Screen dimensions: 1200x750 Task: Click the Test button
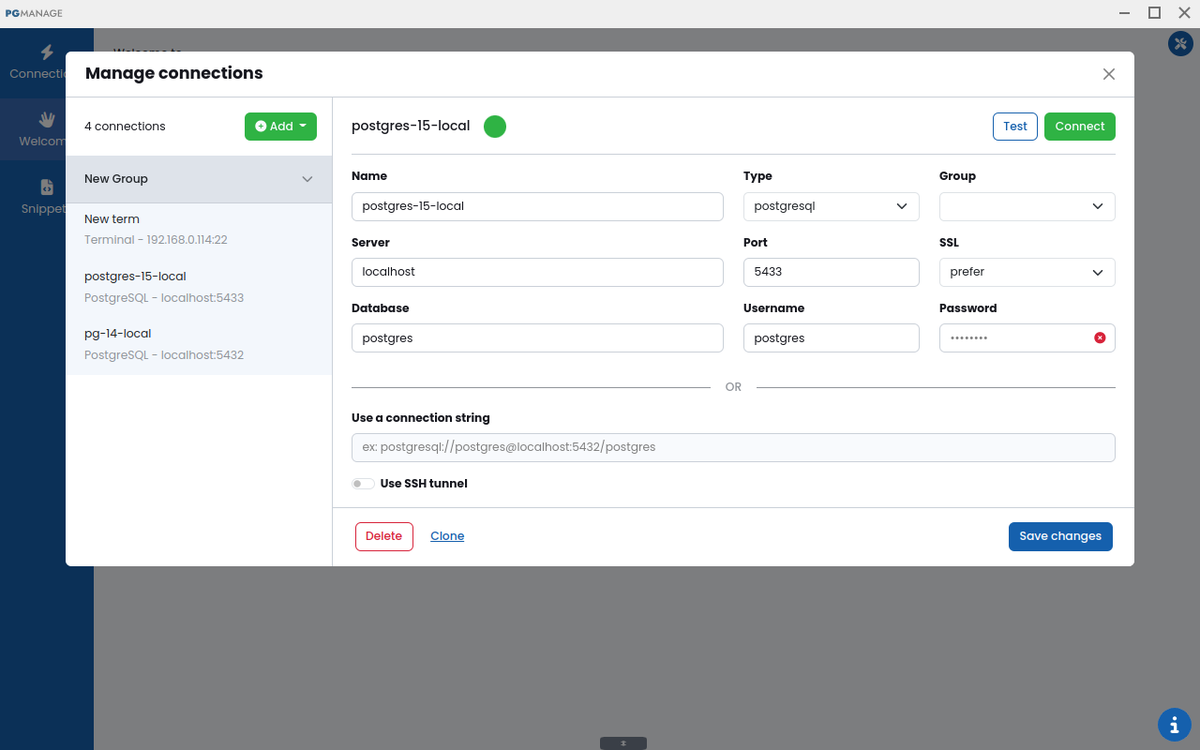click(x=1015, y=126)
